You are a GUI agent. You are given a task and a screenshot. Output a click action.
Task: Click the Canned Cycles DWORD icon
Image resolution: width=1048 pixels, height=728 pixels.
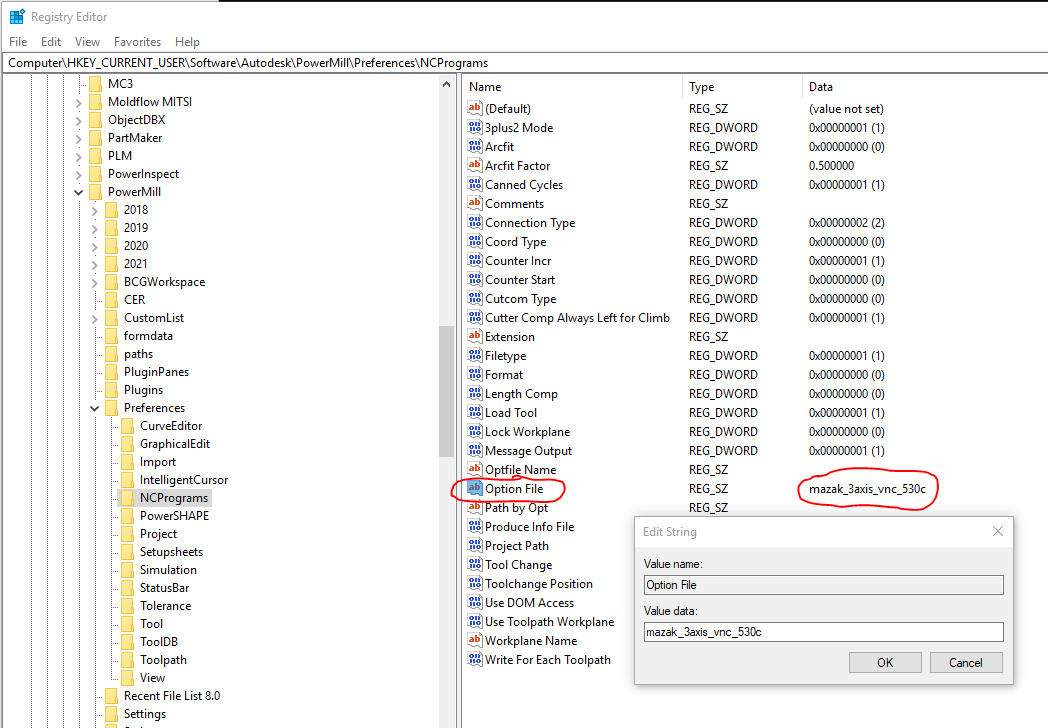click(x=475, y=184)
